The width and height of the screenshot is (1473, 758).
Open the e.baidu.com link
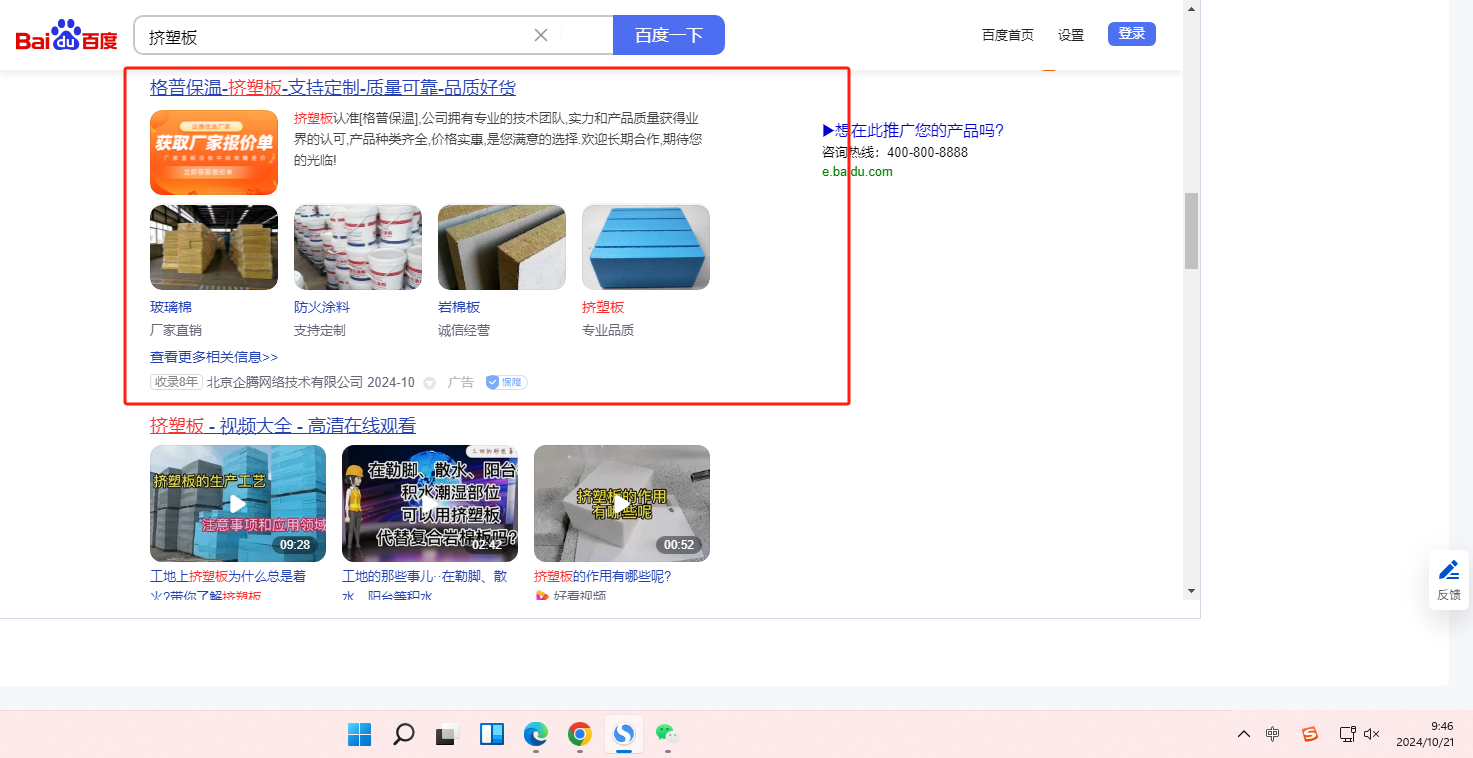[x=857, y=171]
